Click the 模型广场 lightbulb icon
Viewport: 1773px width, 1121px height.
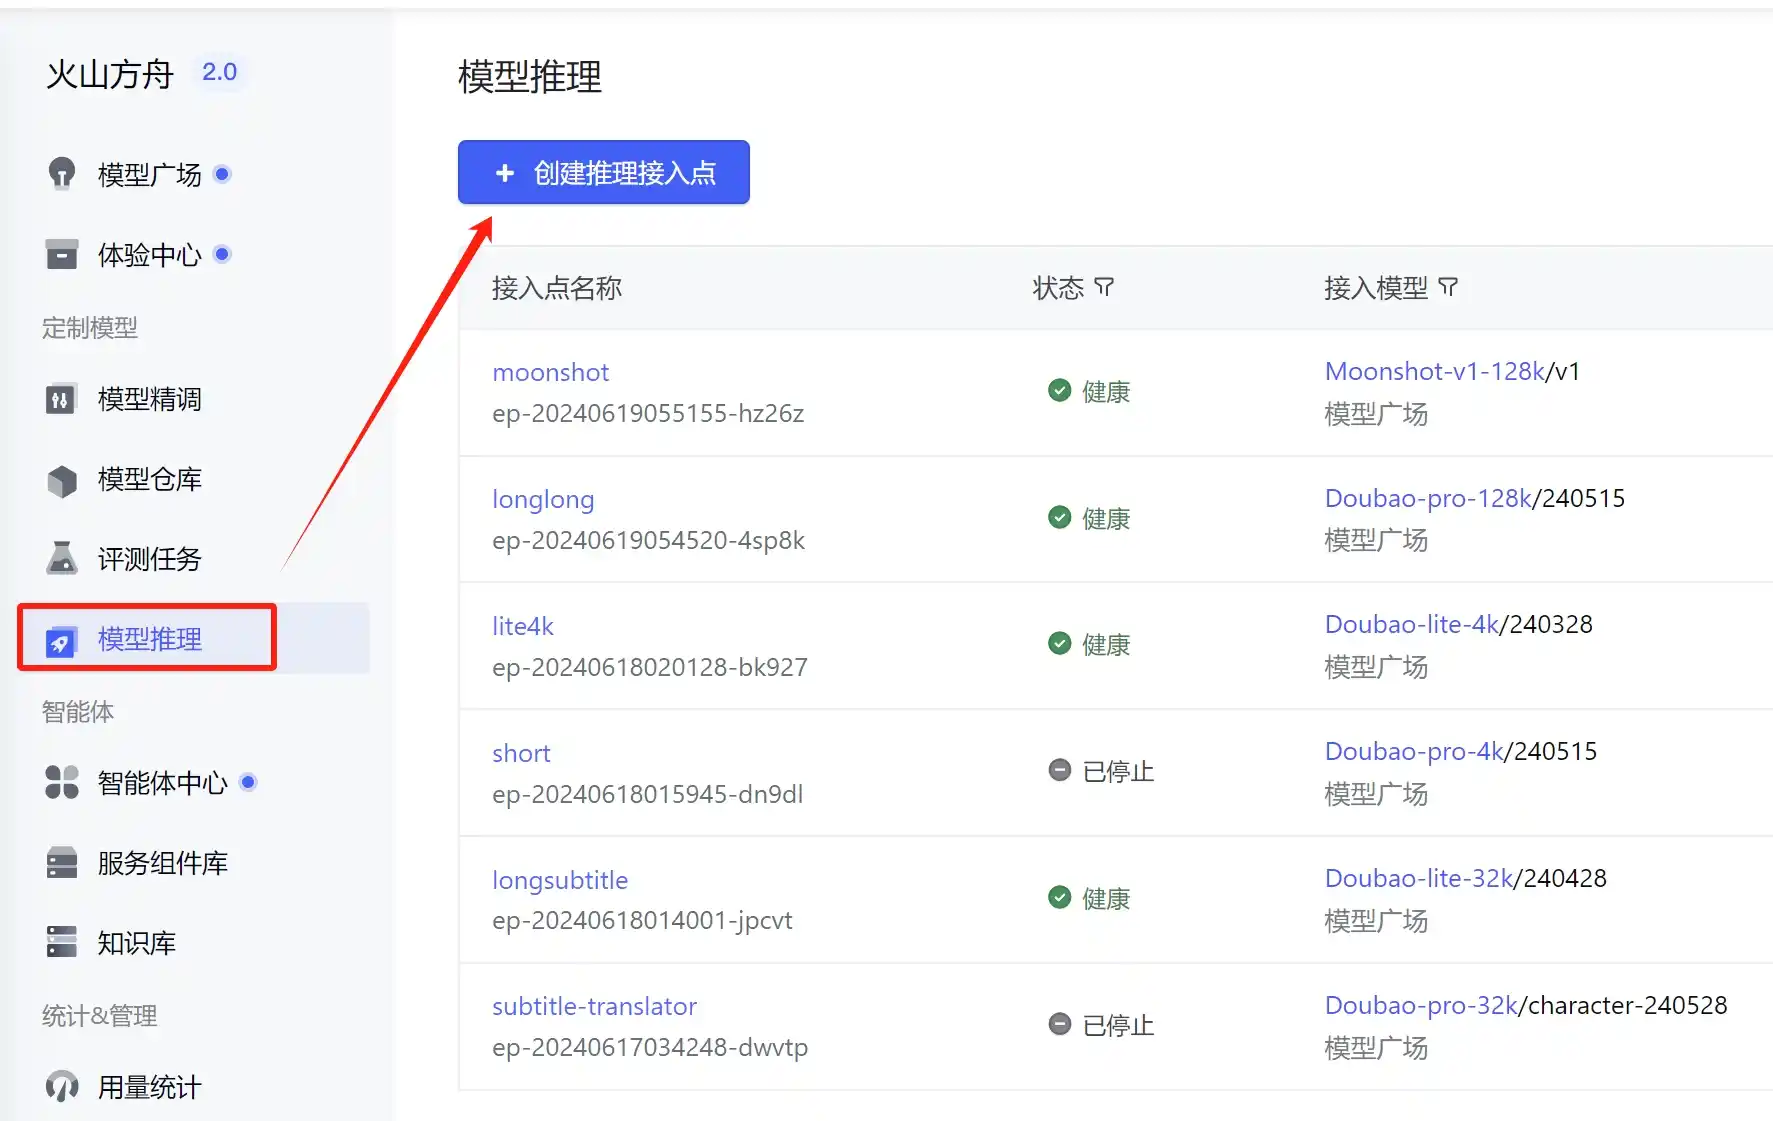pyautogui.click(x=62, y=174)
